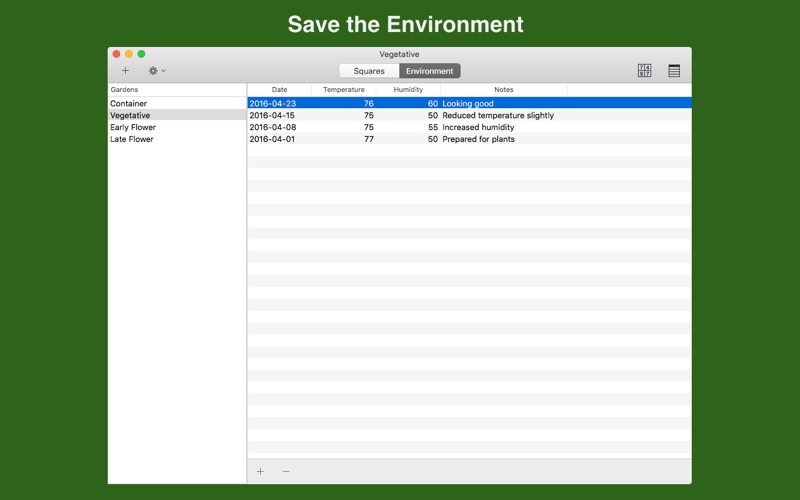
Task: Open the gear action menu
Action: click(x=157, y=70)
